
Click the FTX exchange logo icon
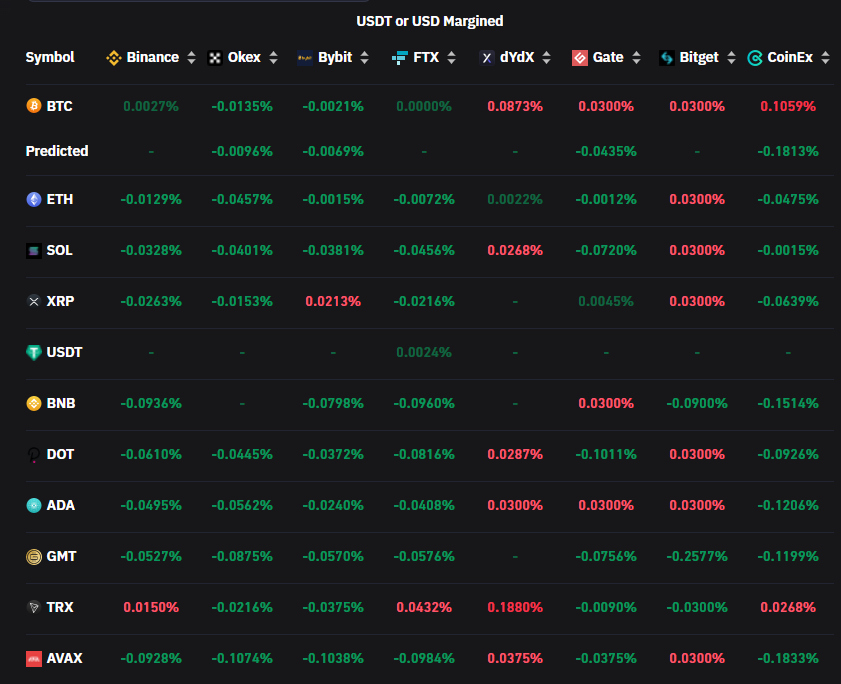(x=400, y=58)
